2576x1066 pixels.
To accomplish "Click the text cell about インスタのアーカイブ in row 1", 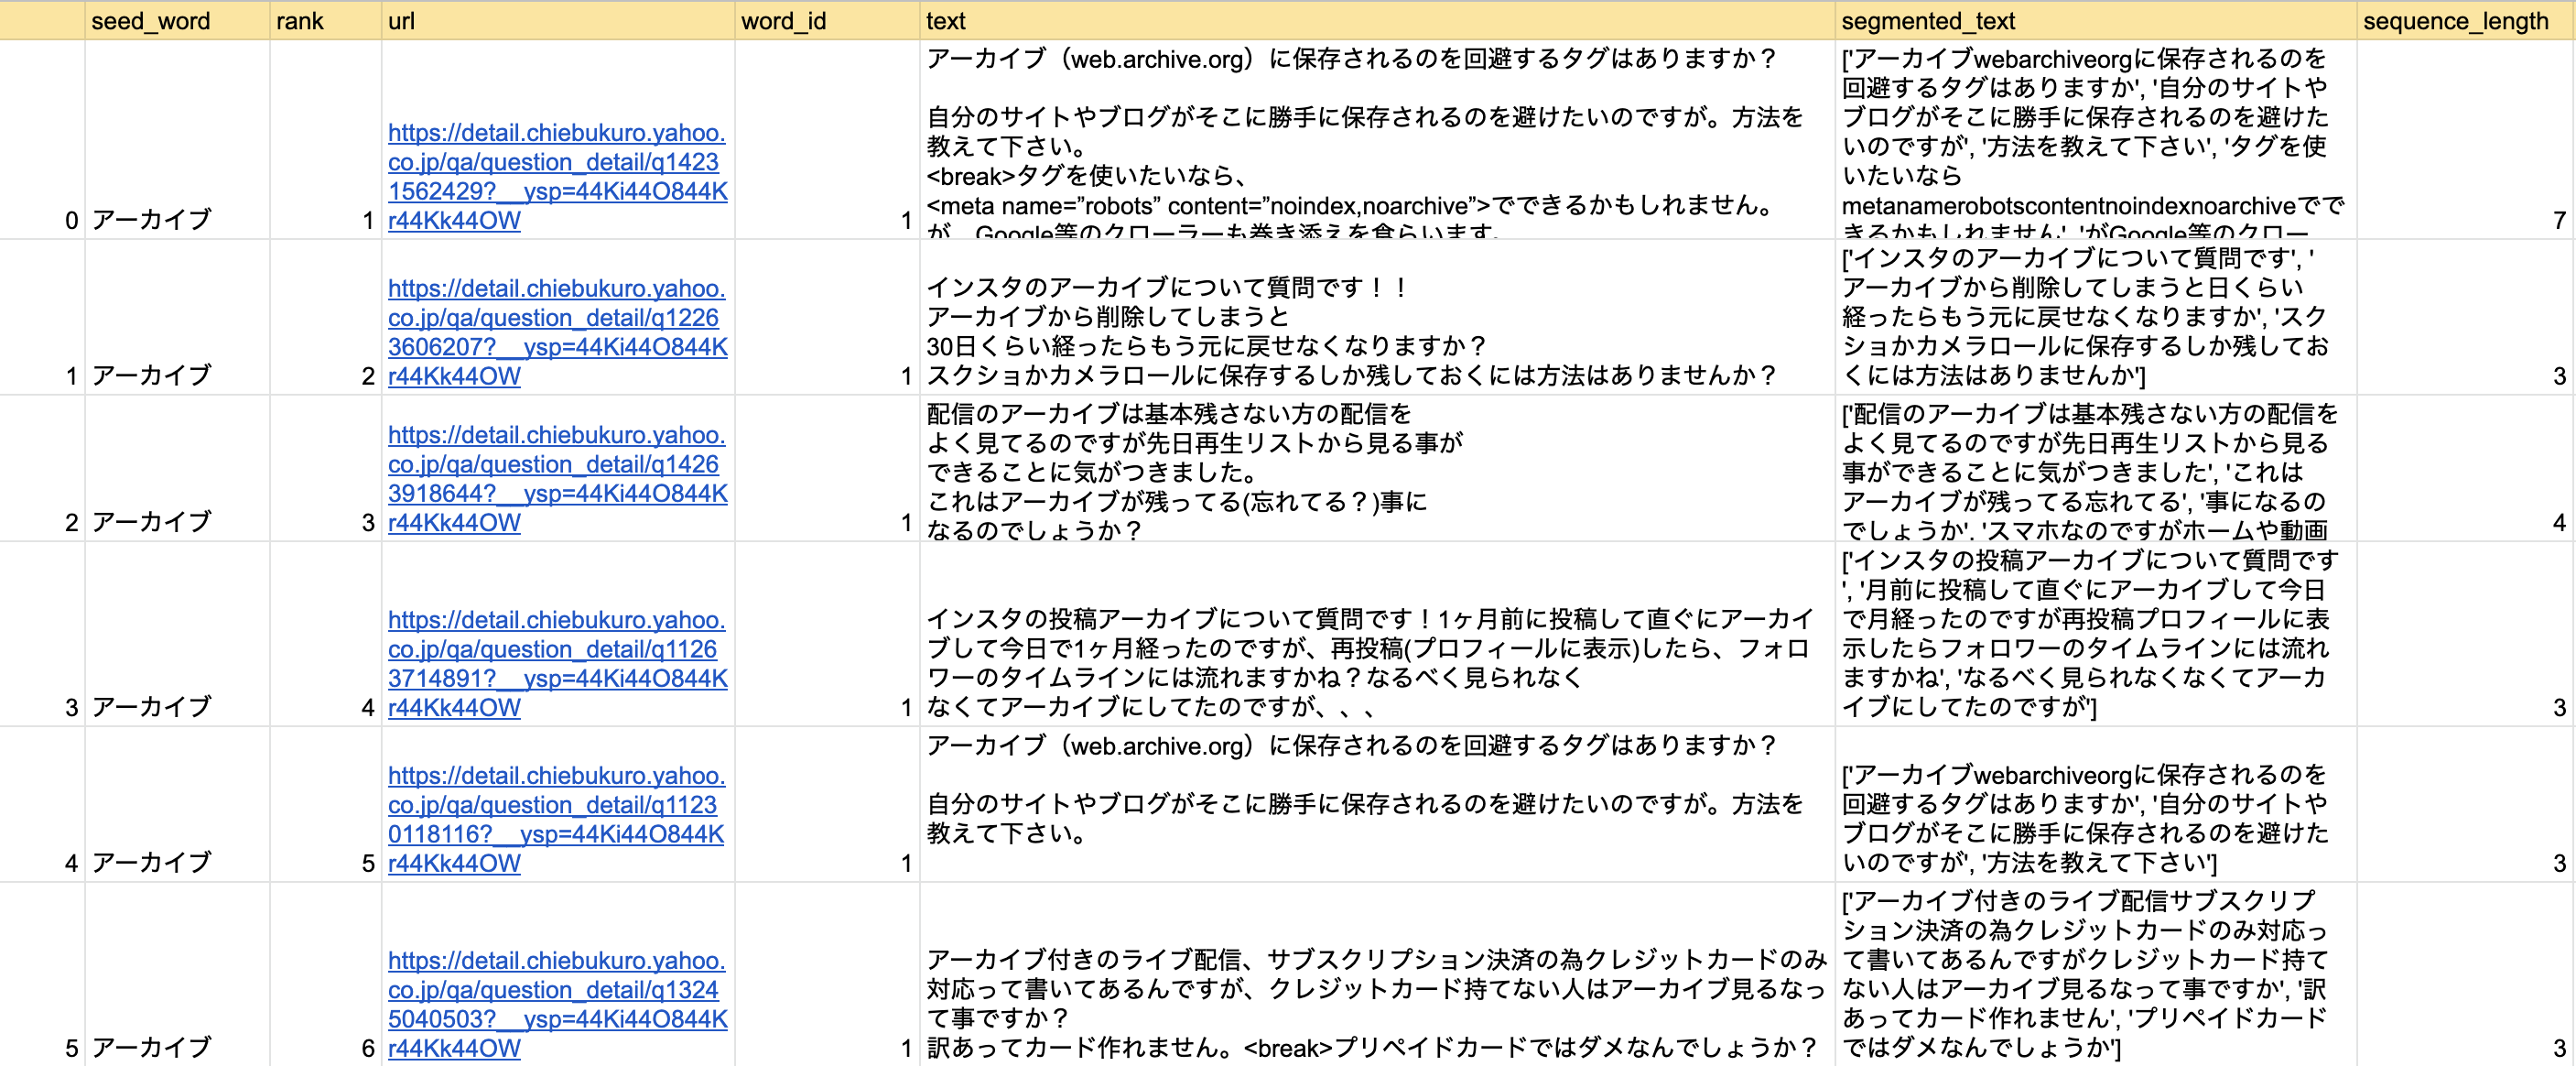I will click(1350, 331).
